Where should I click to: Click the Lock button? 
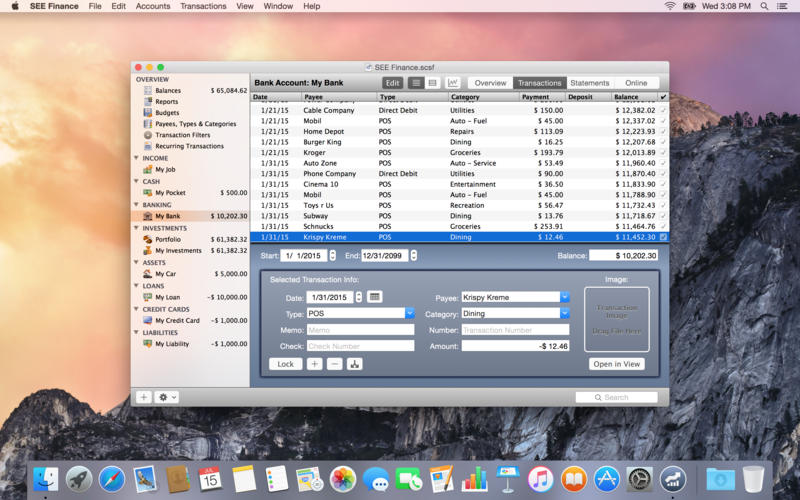(285, 364)
